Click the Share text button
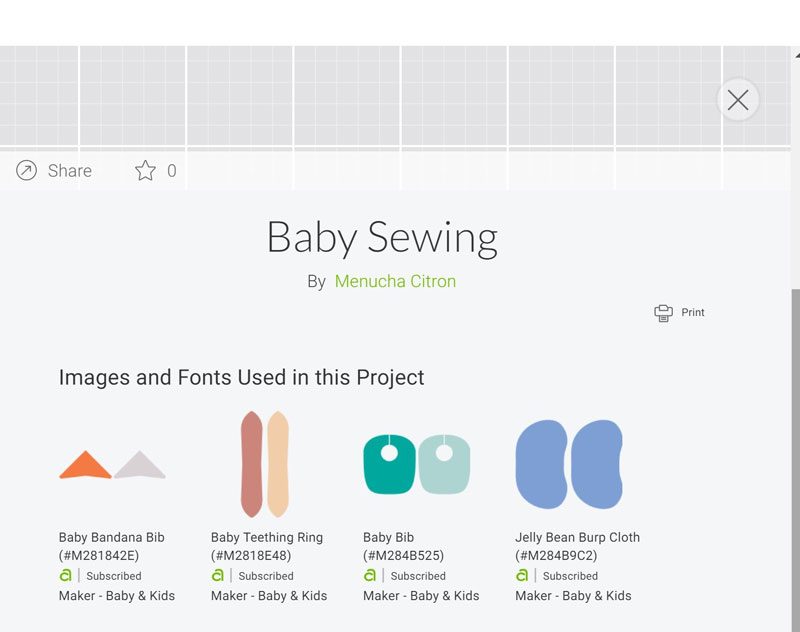Image resolution: width=800 pixels, height=632 pixels. coord(70,170)
